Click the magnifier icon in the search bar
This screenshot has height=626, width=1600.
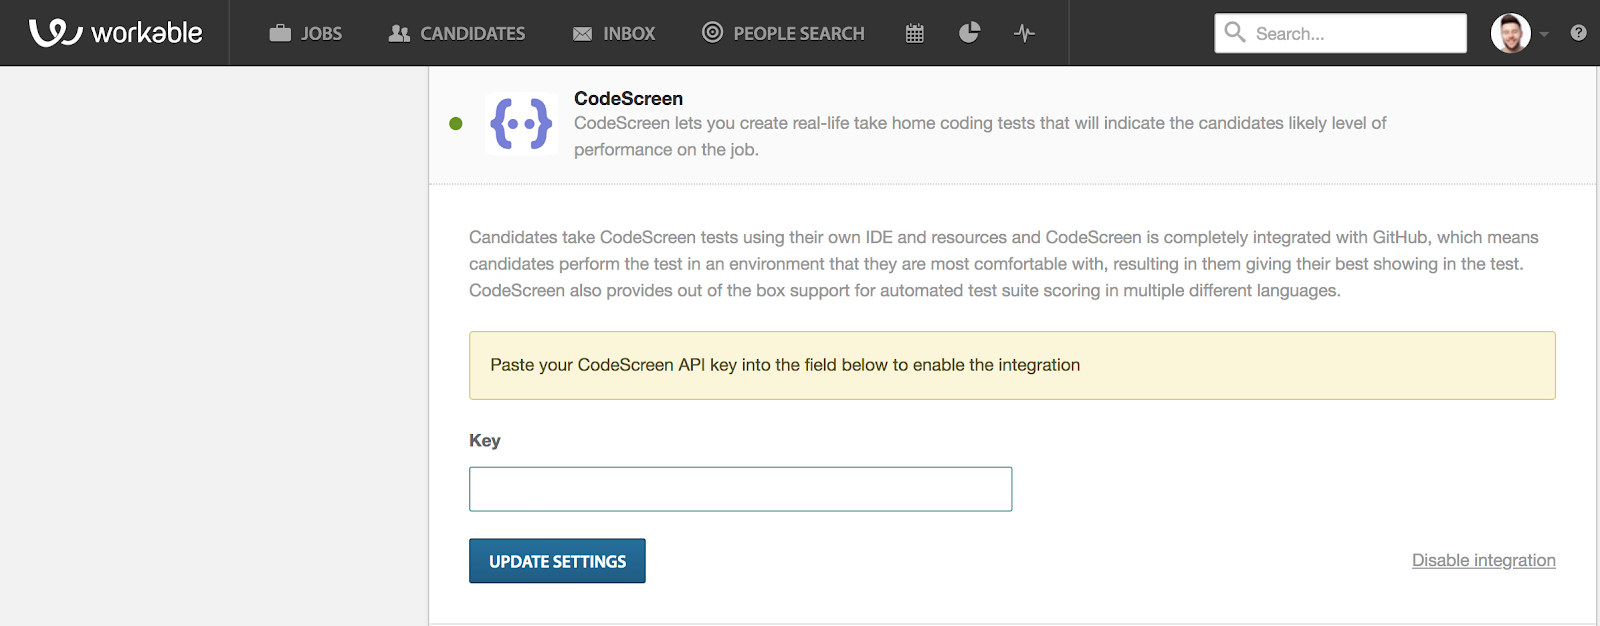[x=1234, y=32]
